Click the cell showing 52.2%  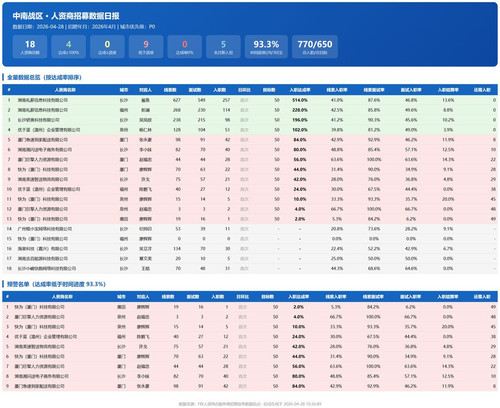(374, 249)
